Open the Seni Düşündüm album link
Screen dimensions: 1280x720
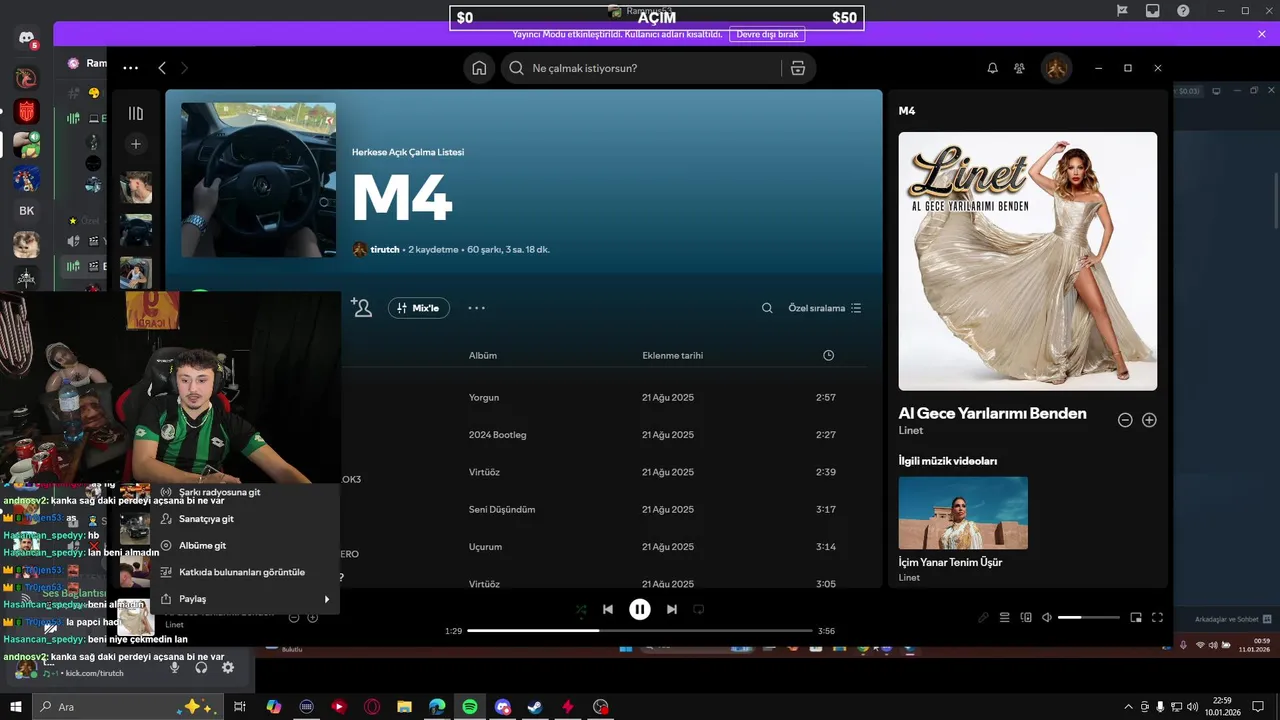(502, 510)
